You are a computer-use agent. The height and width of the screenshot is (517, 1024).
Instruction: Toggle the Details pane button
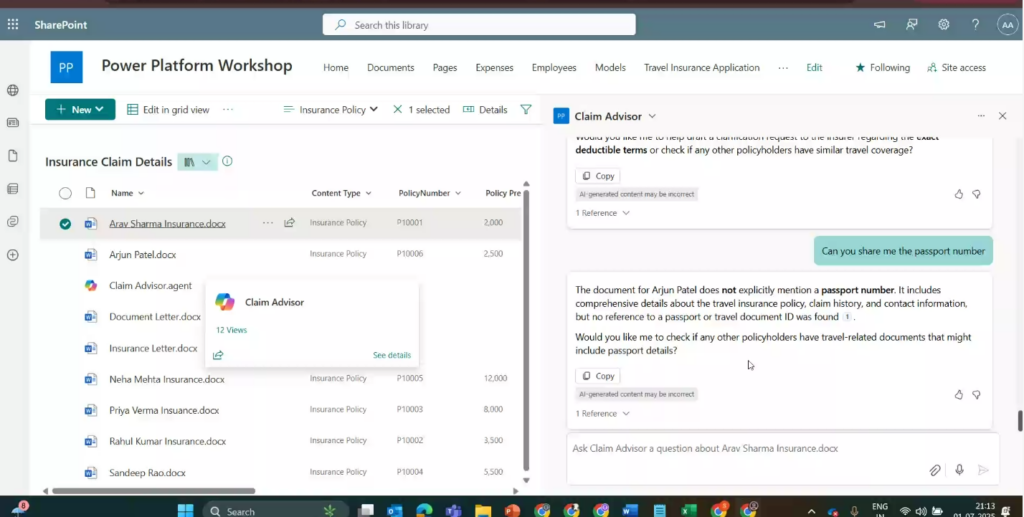[x=485, y=110]
